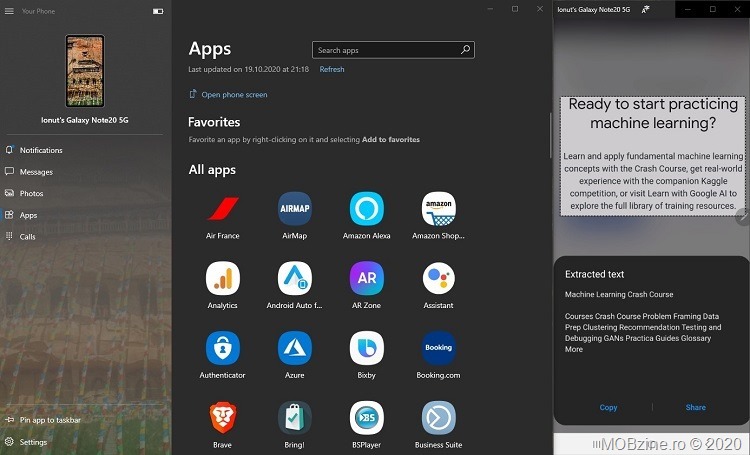Select Notifications in the sidebar
The height and width of the screenshot is (455, 750).
40,150
